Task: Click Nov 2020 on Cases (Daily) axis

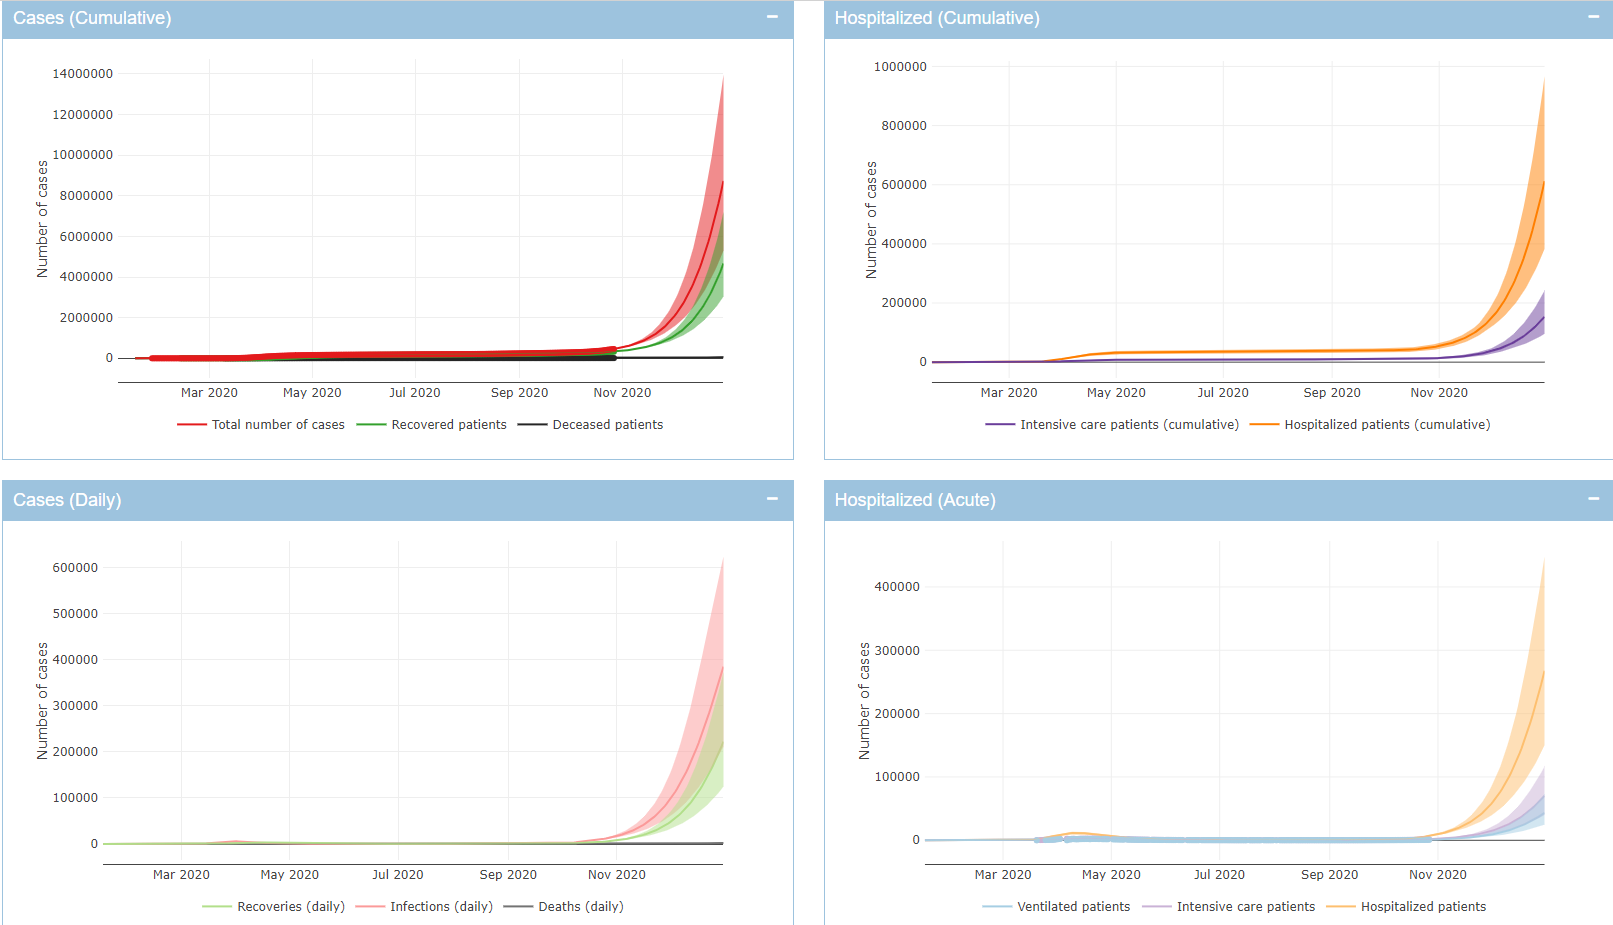Action: point(616,875)
